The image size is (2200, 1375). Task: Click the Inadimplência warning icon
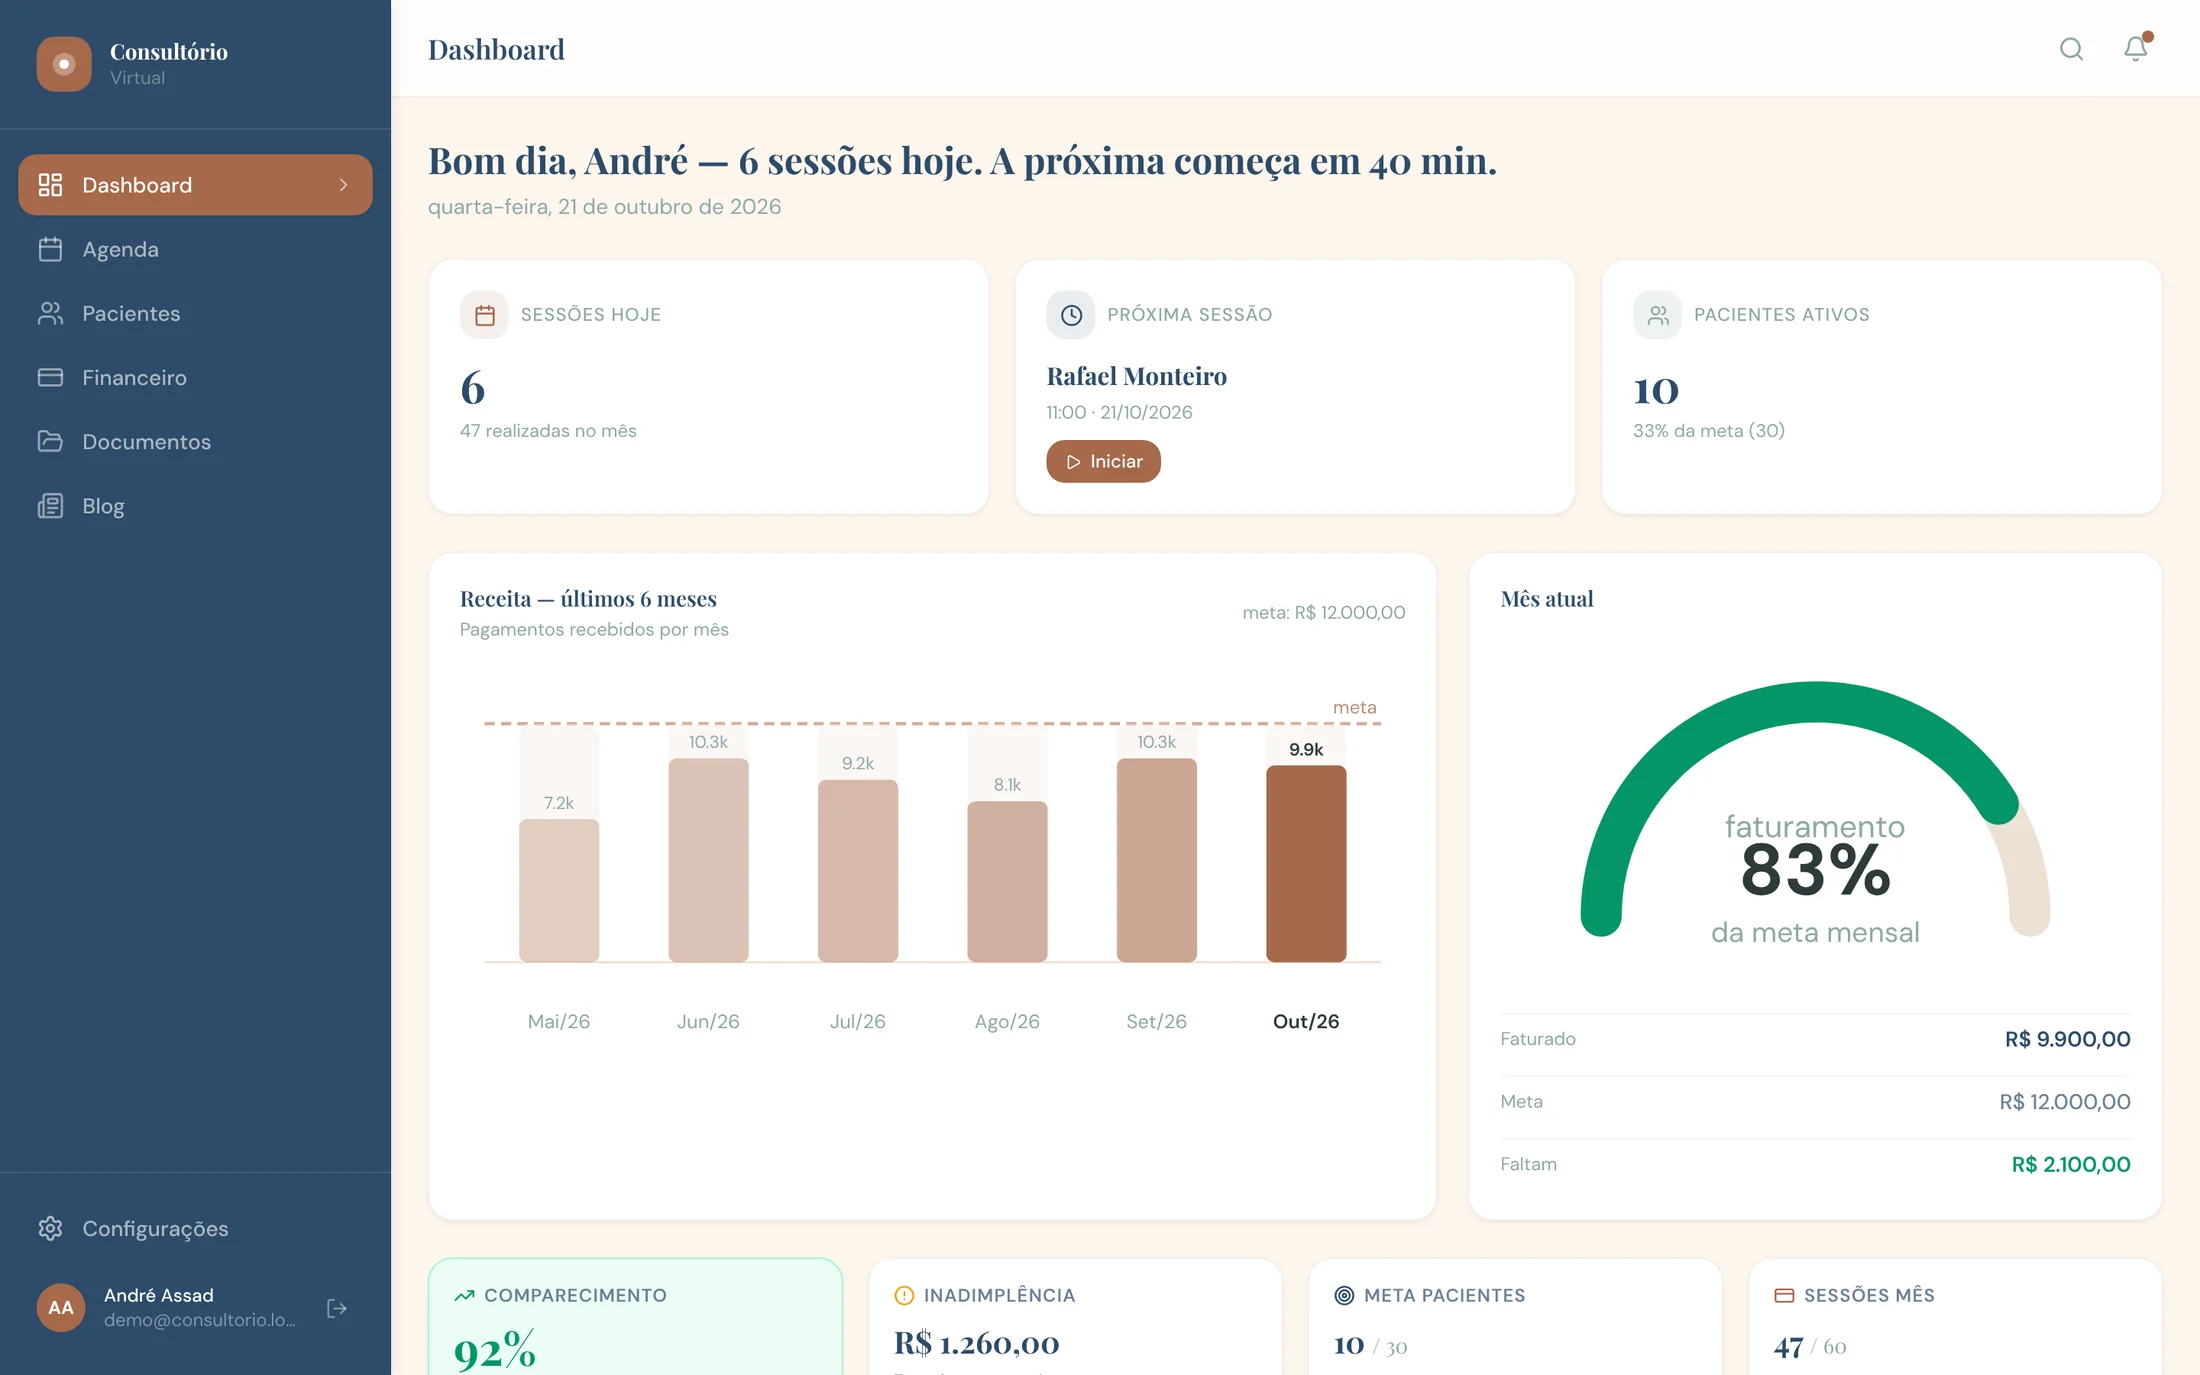click(x=904, y=1296)
